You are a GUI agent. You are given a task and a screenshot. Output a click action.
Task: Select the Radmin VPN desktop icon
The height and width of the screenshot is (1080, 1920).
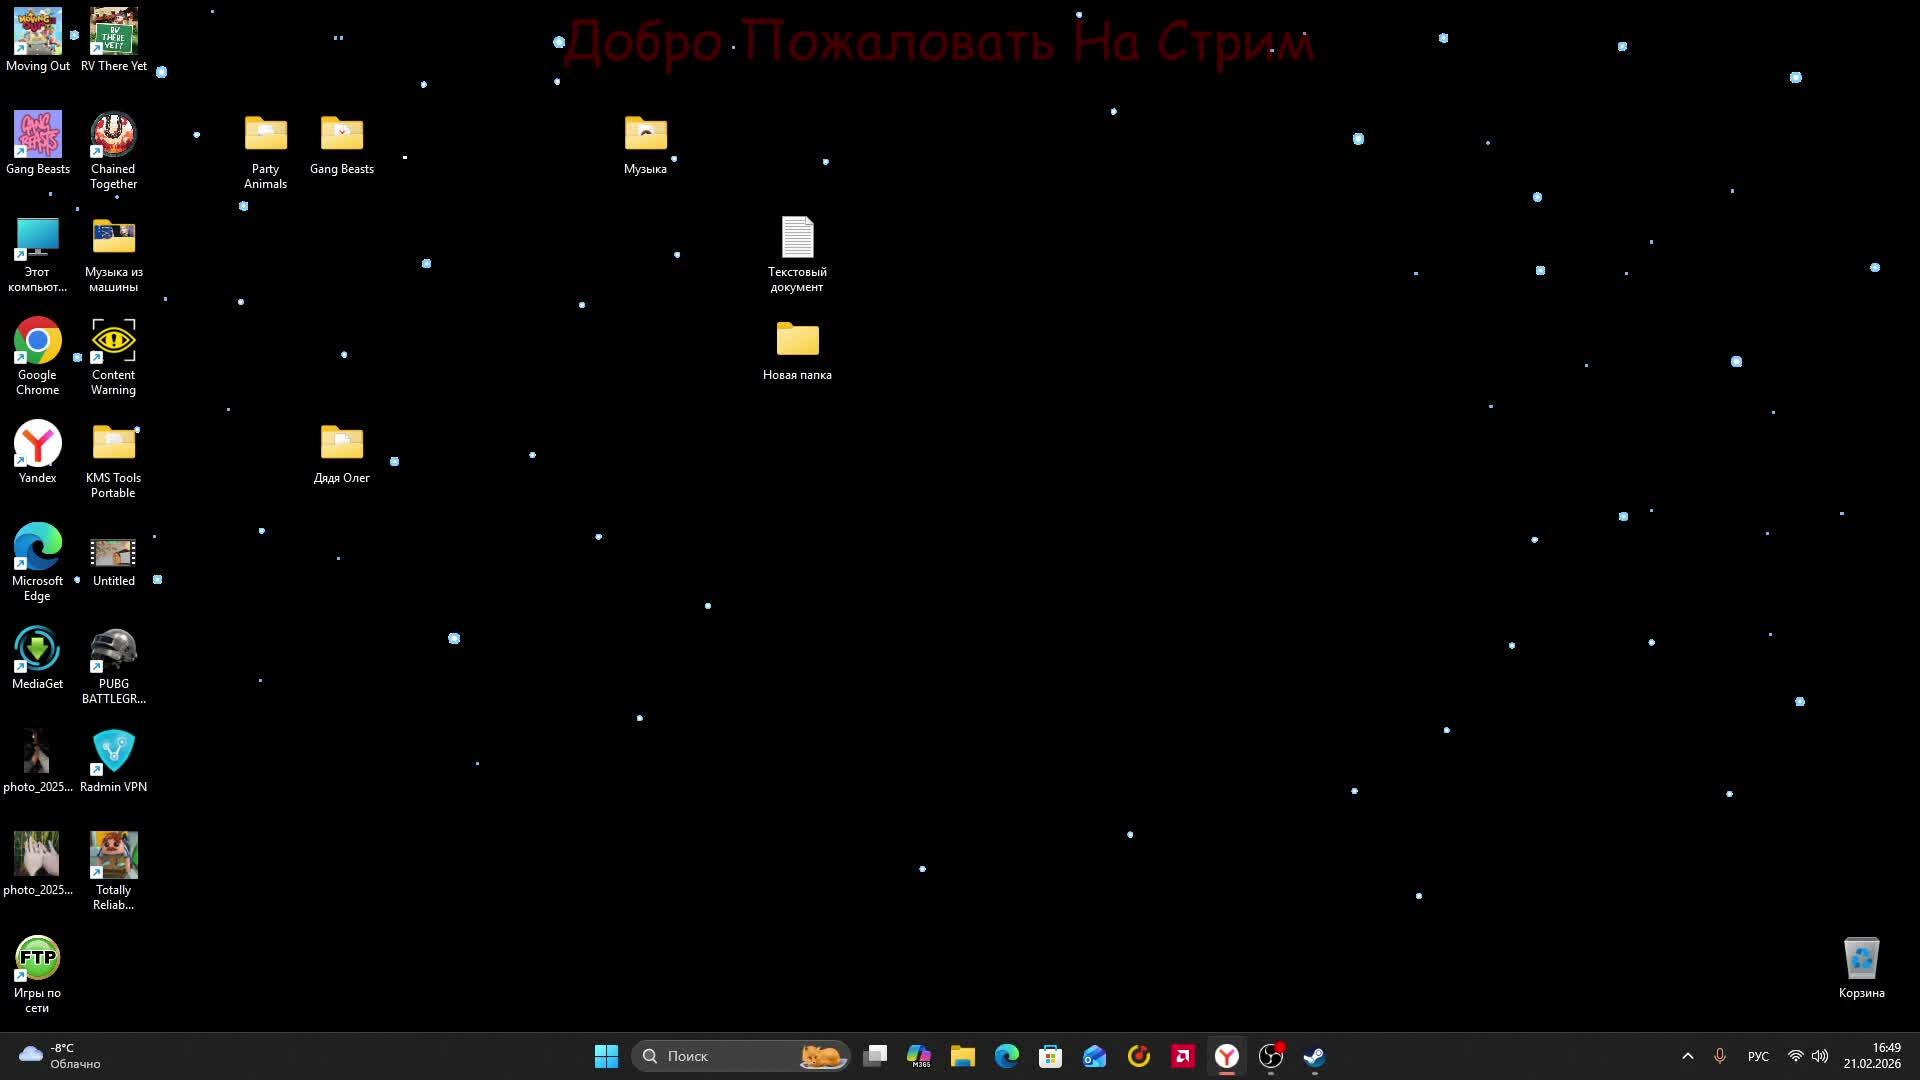(113, 754)
